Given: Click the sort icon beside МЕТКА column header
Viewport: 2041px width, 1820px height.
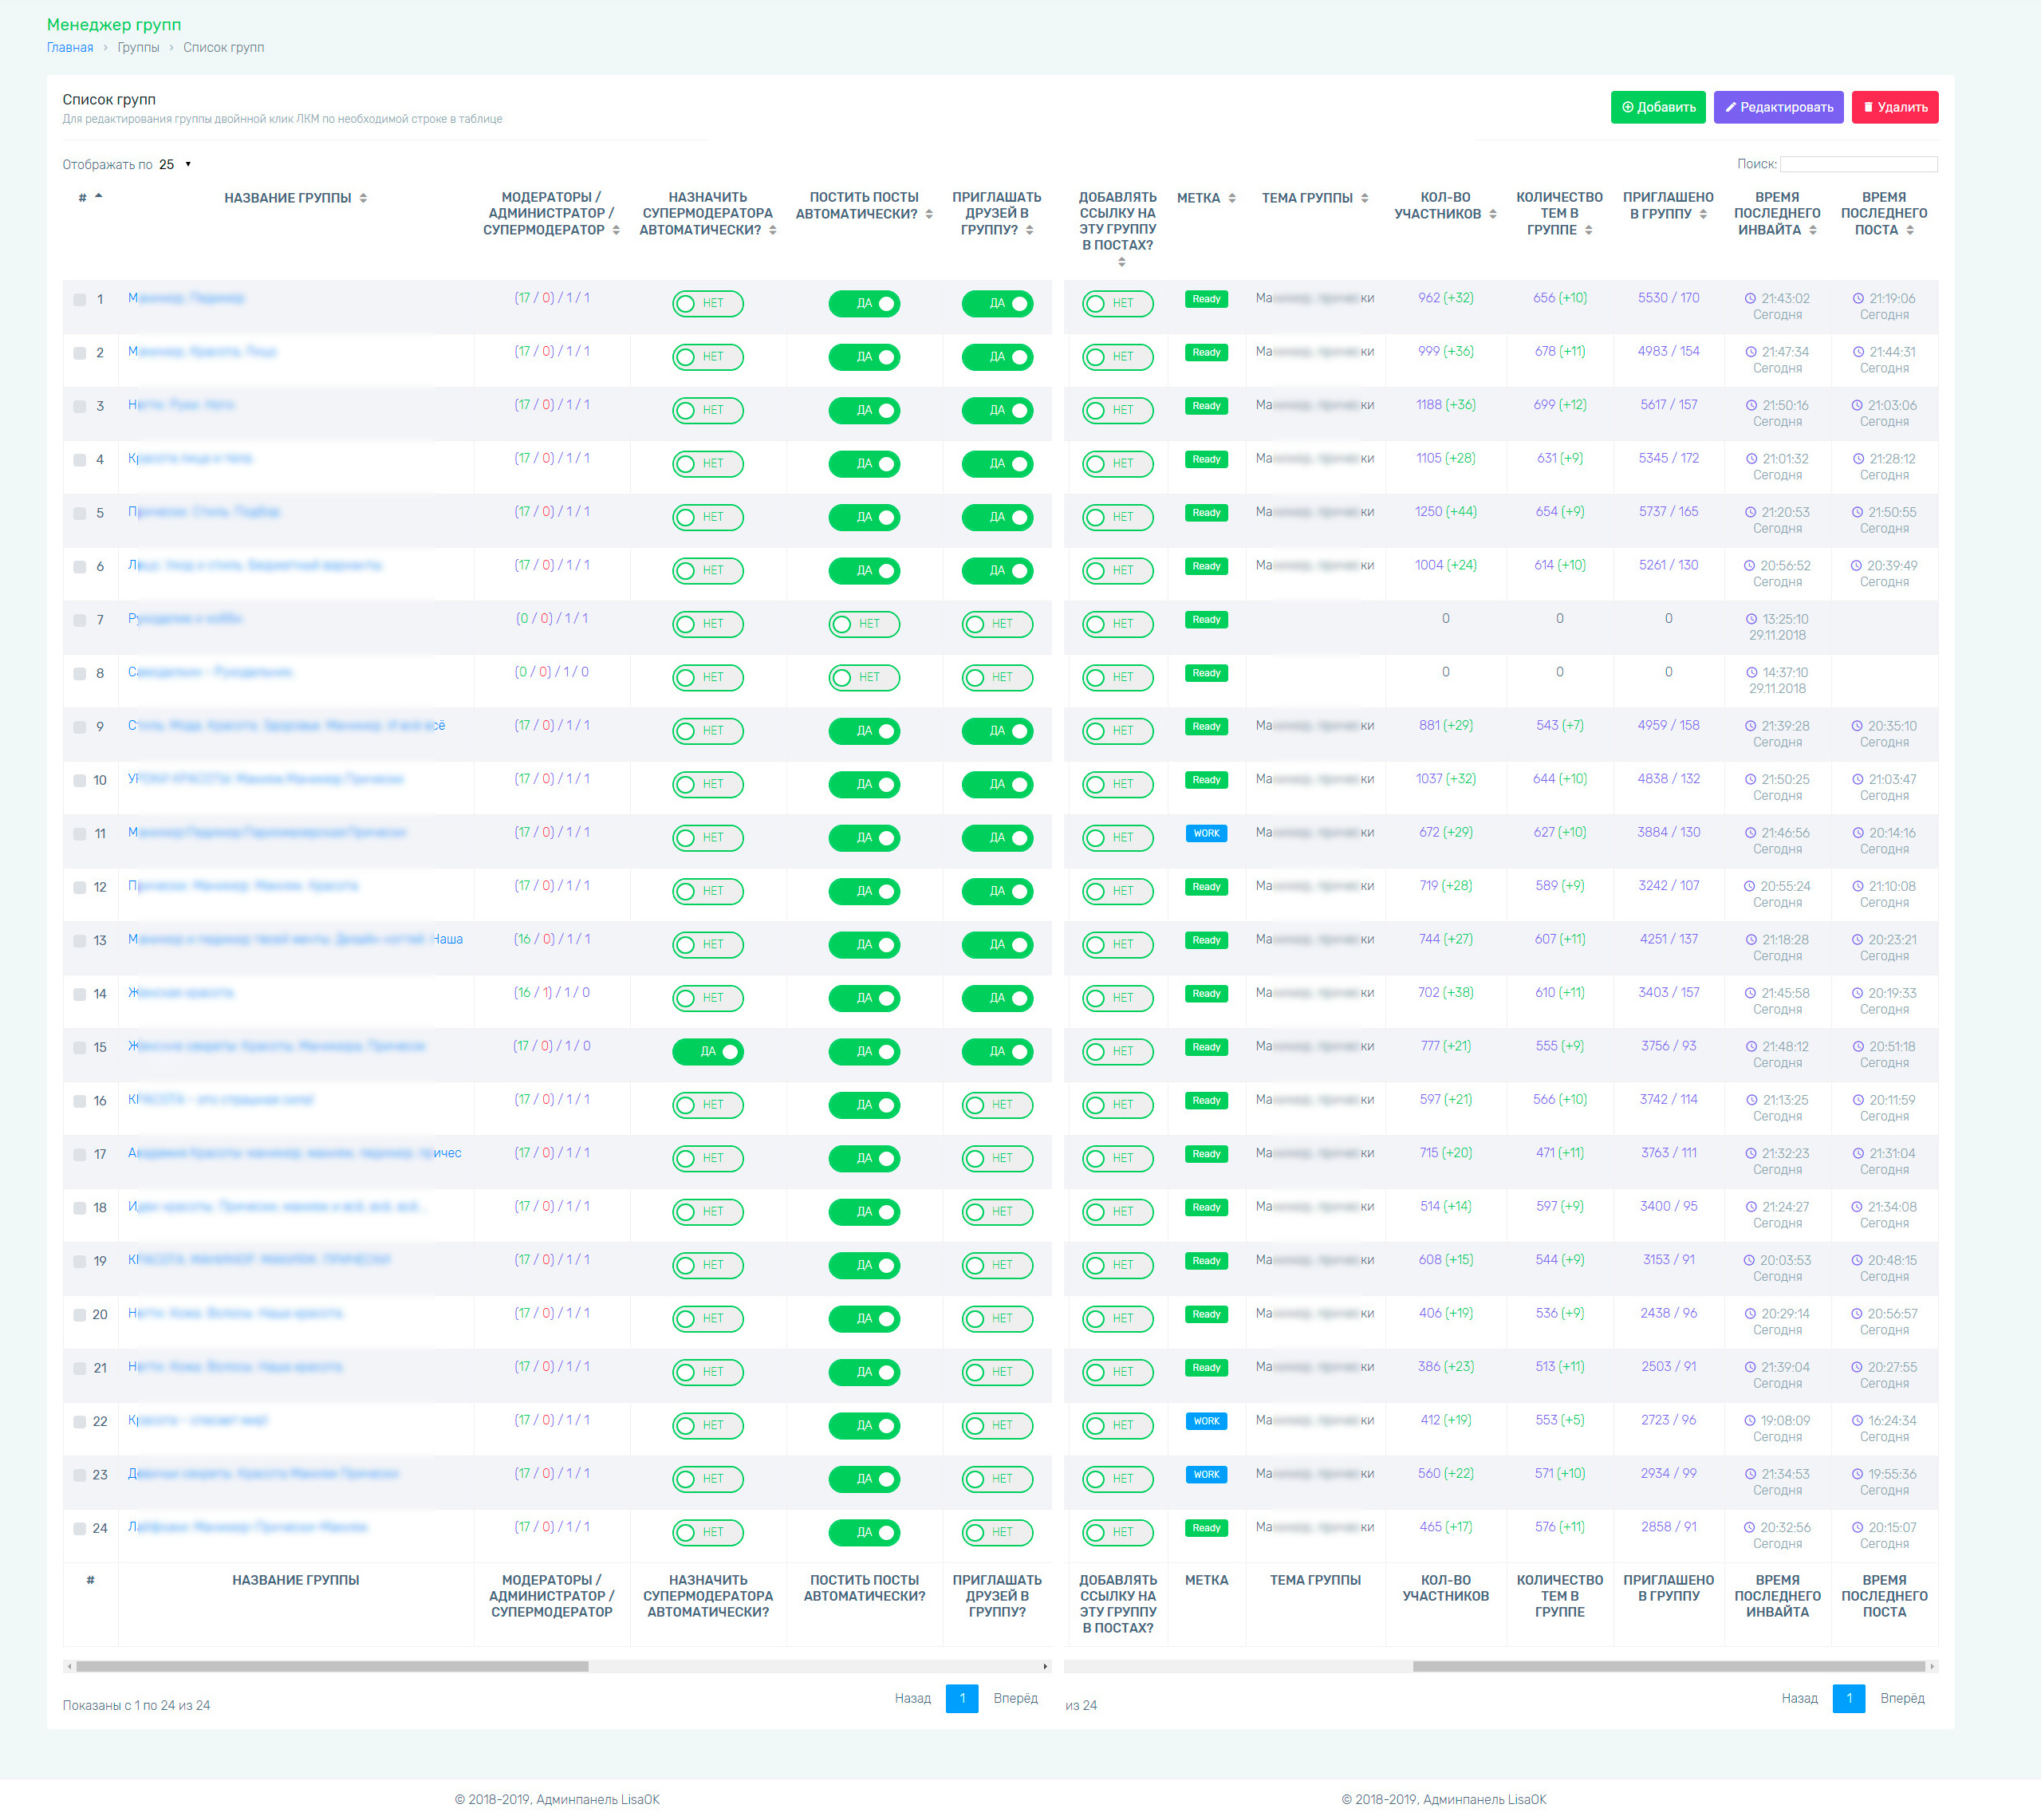Looking at the screenshot, I should tap(1232, 198).
